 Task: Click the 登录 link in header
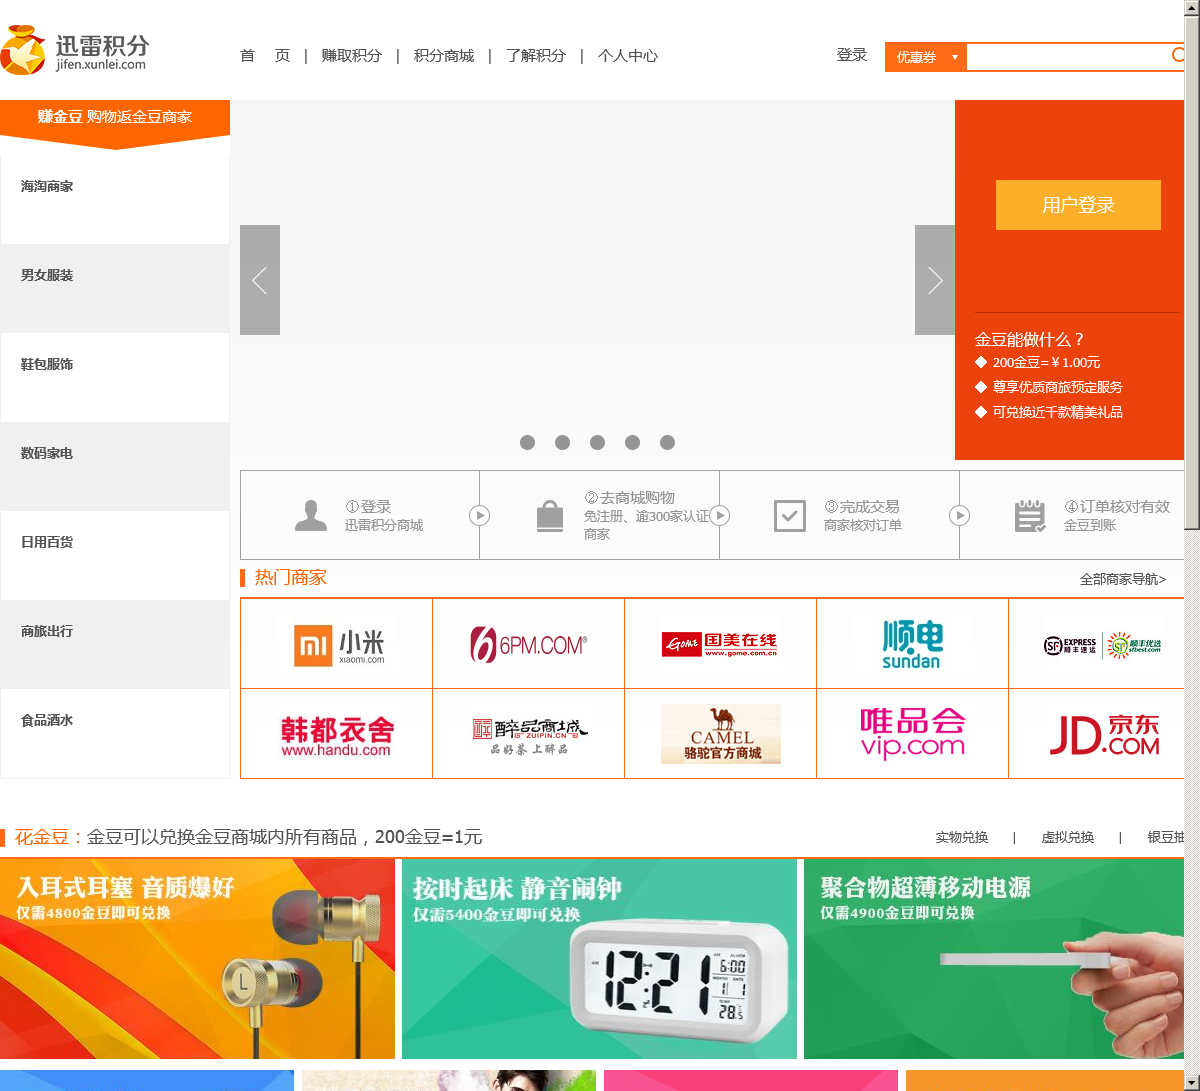(852, 55)
